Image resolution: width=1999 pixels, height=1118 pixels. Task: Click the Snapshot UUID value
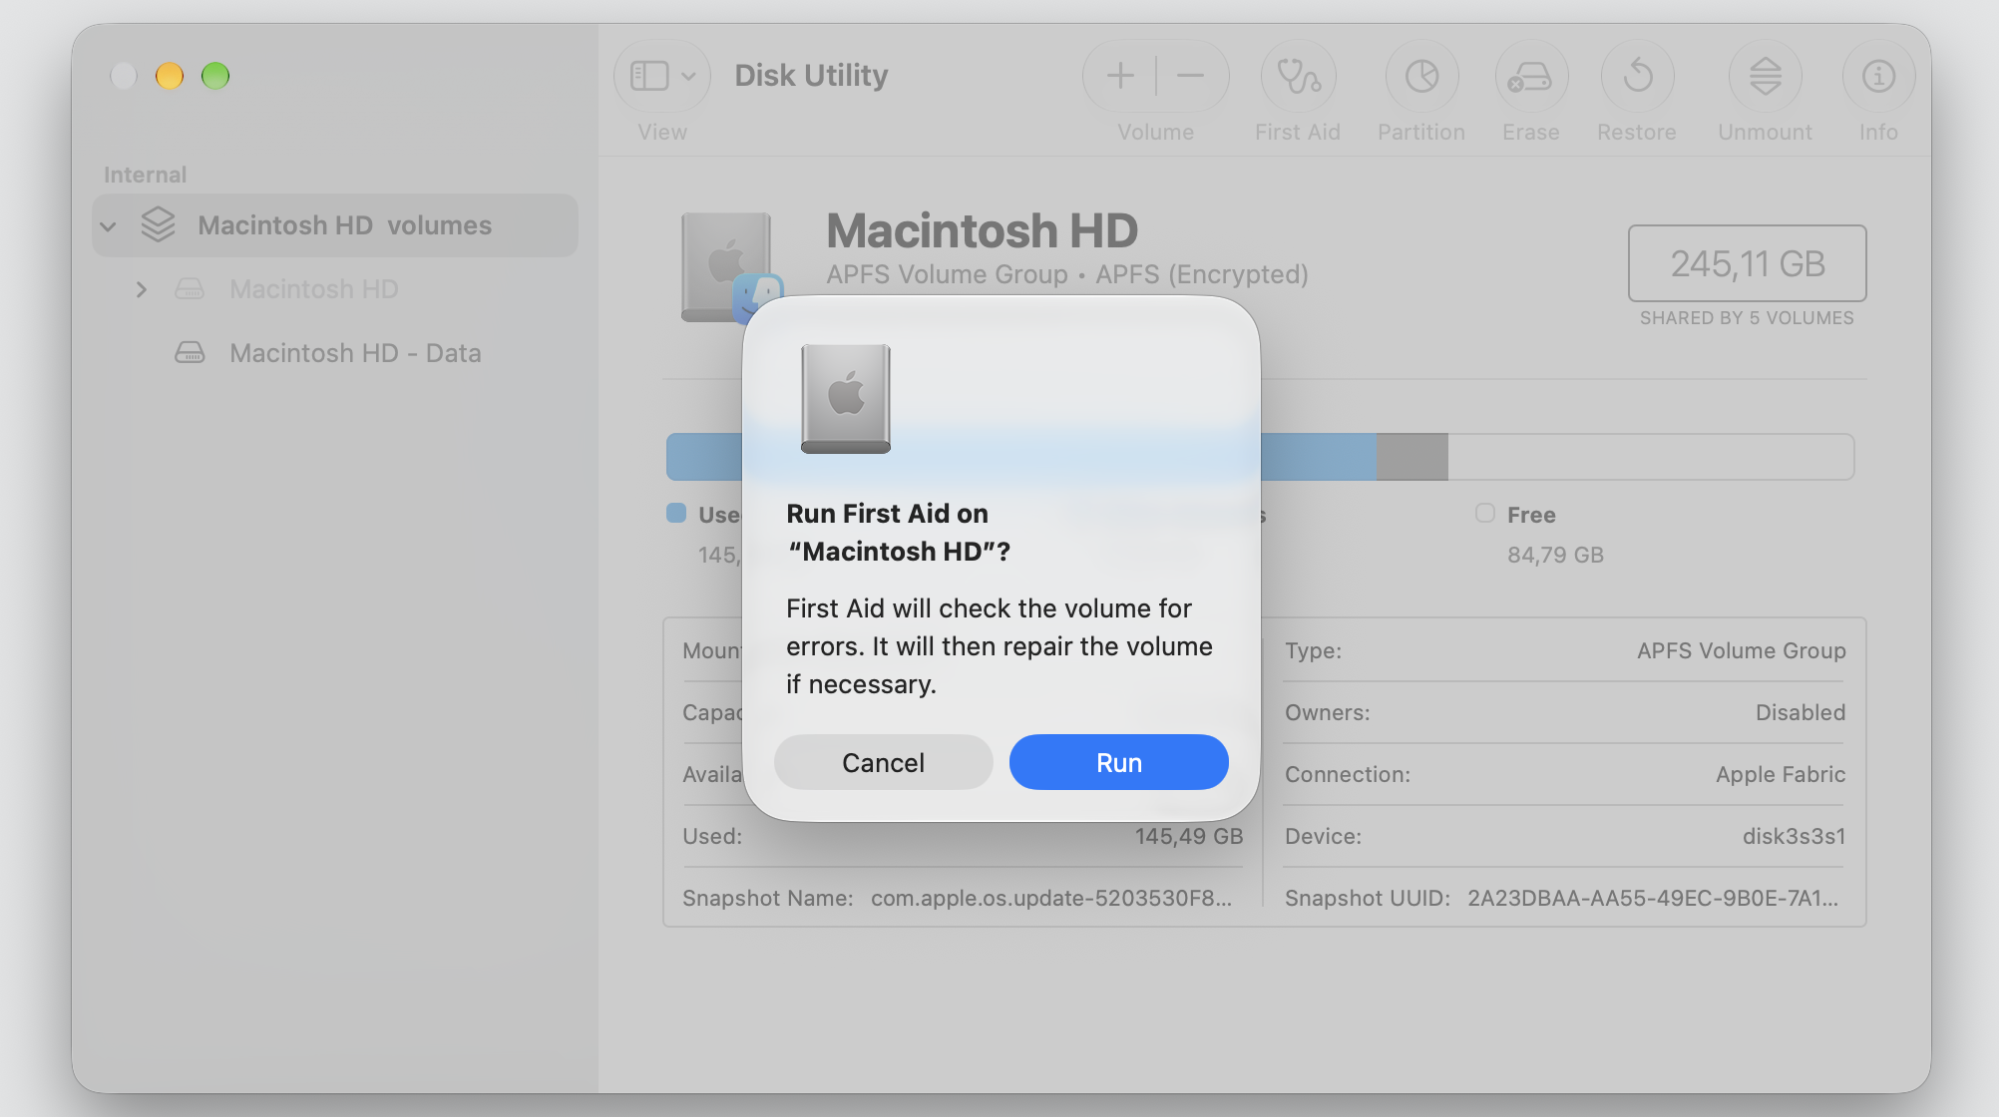tap(1652, 898)
